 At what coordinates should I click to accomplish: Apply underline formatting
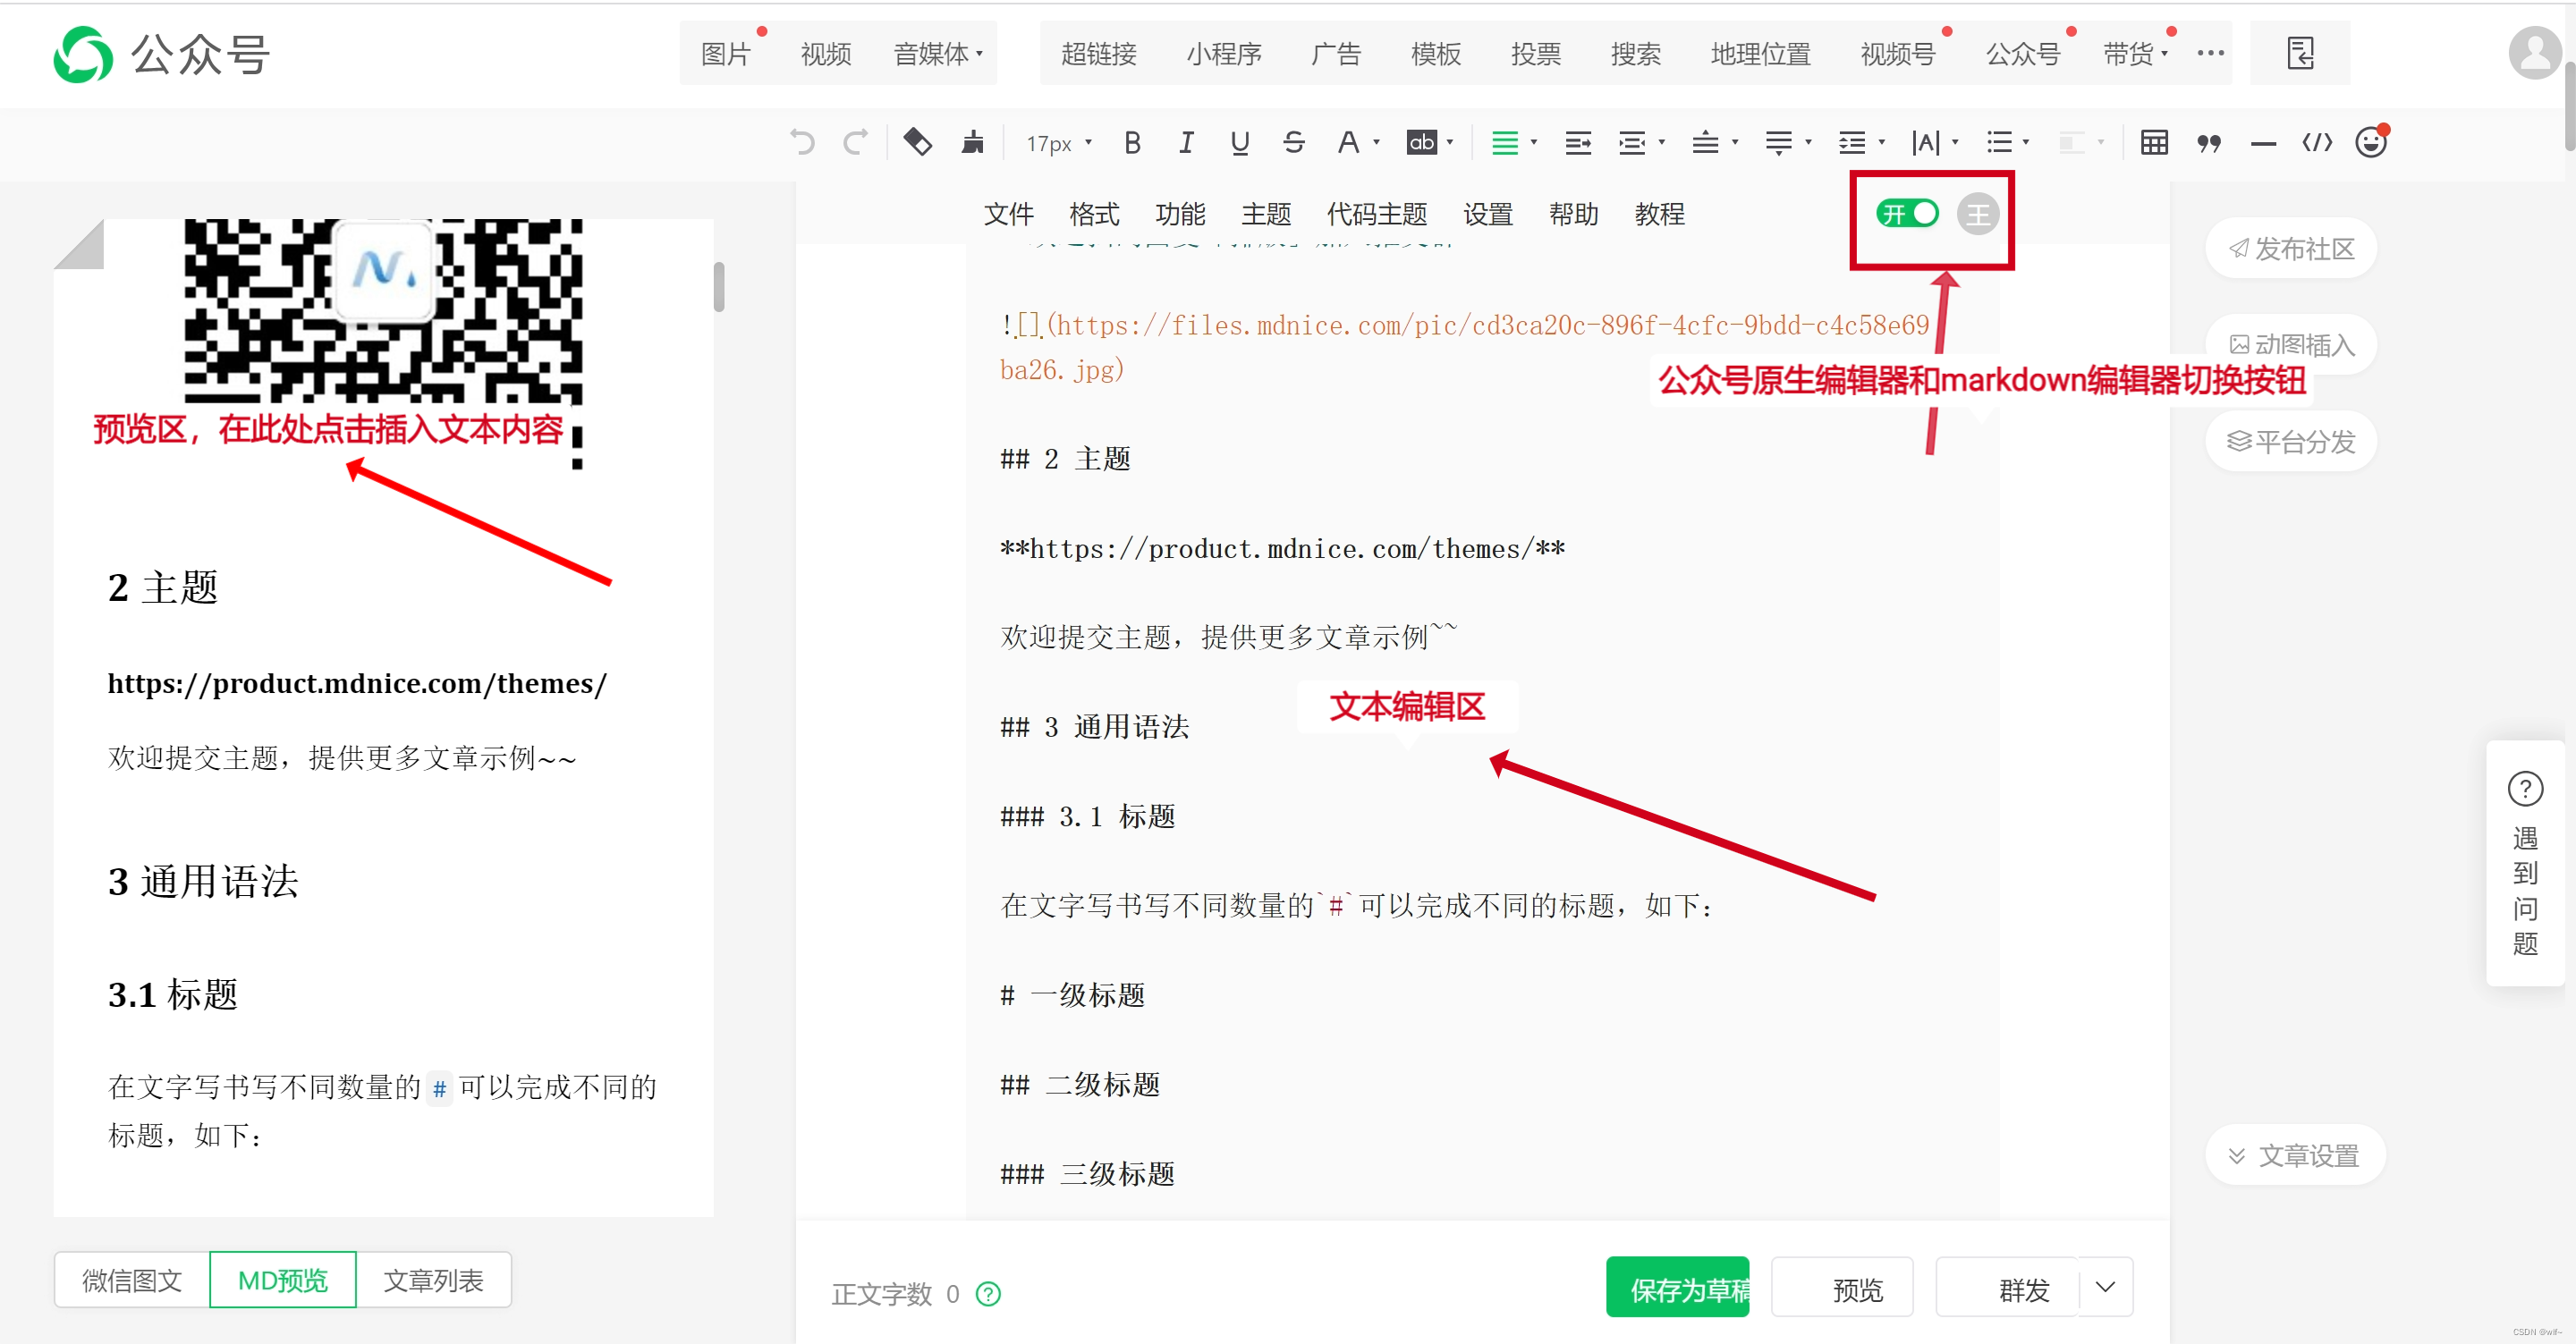(x=1240, y=142)
